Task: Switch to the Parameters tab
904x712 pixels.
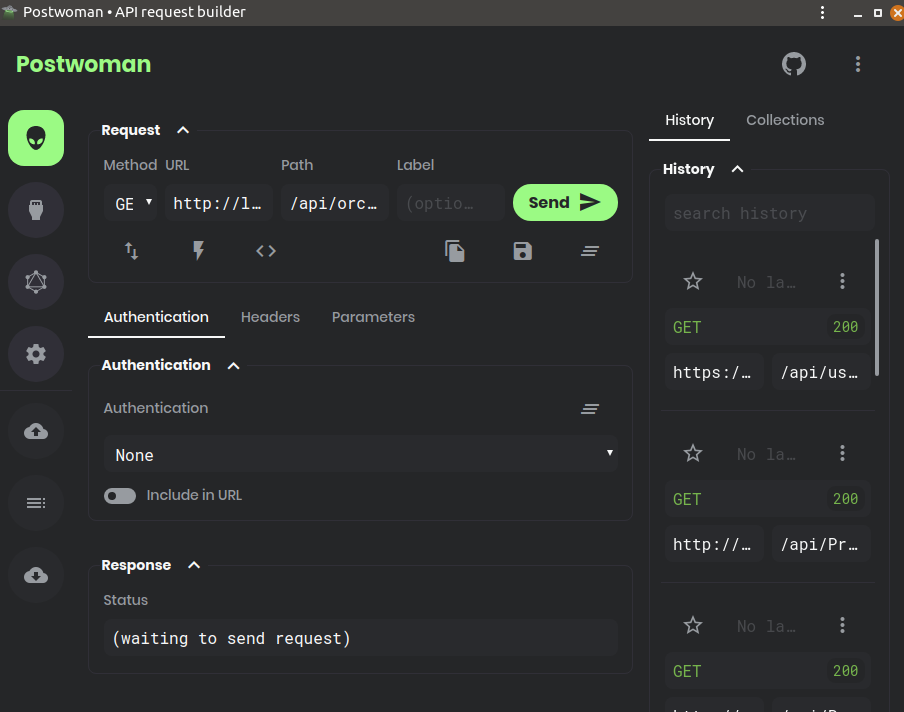Action: (x=373, y=317)
